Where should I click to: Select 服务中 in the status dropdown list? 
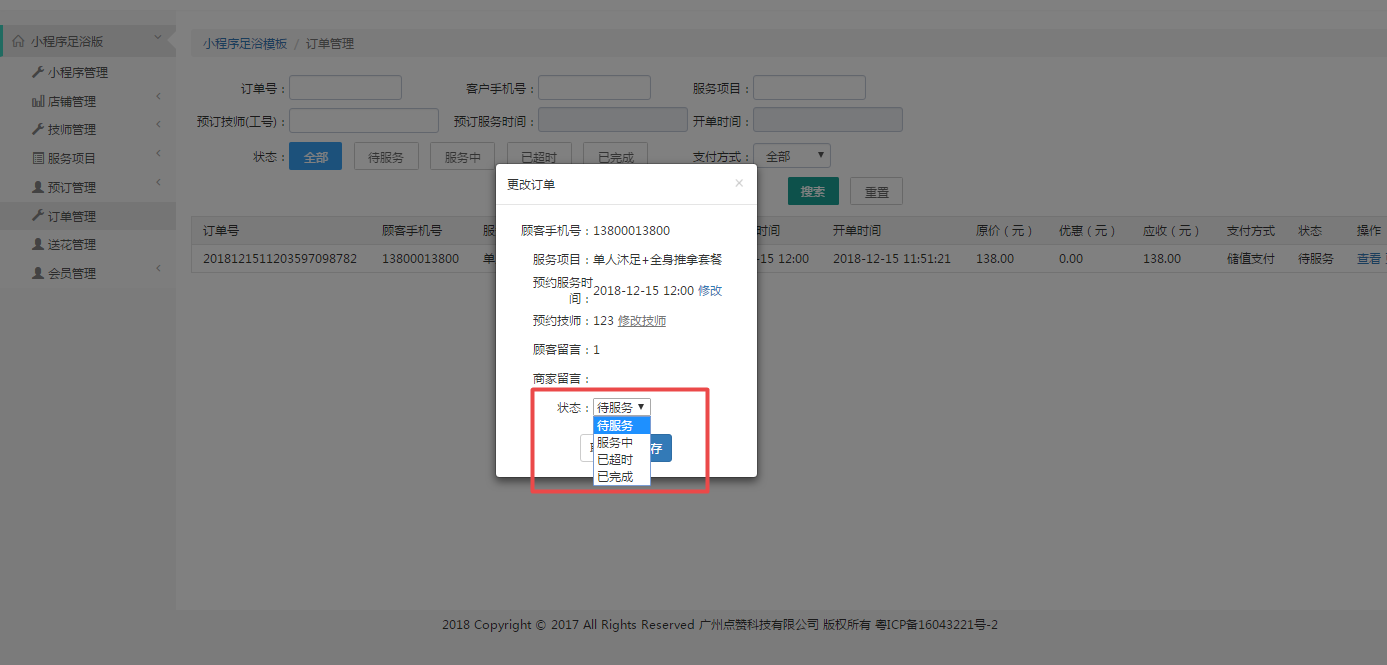point(615,443)
